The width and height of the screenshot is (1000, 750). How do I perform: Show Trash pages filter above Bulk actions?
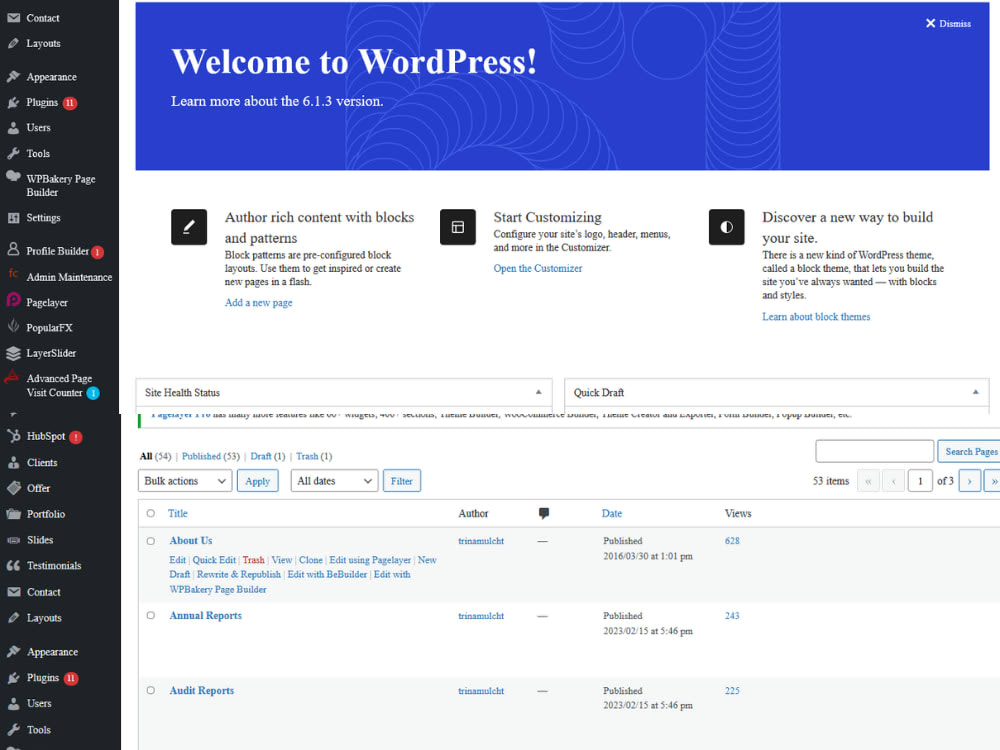click(314, 456)
